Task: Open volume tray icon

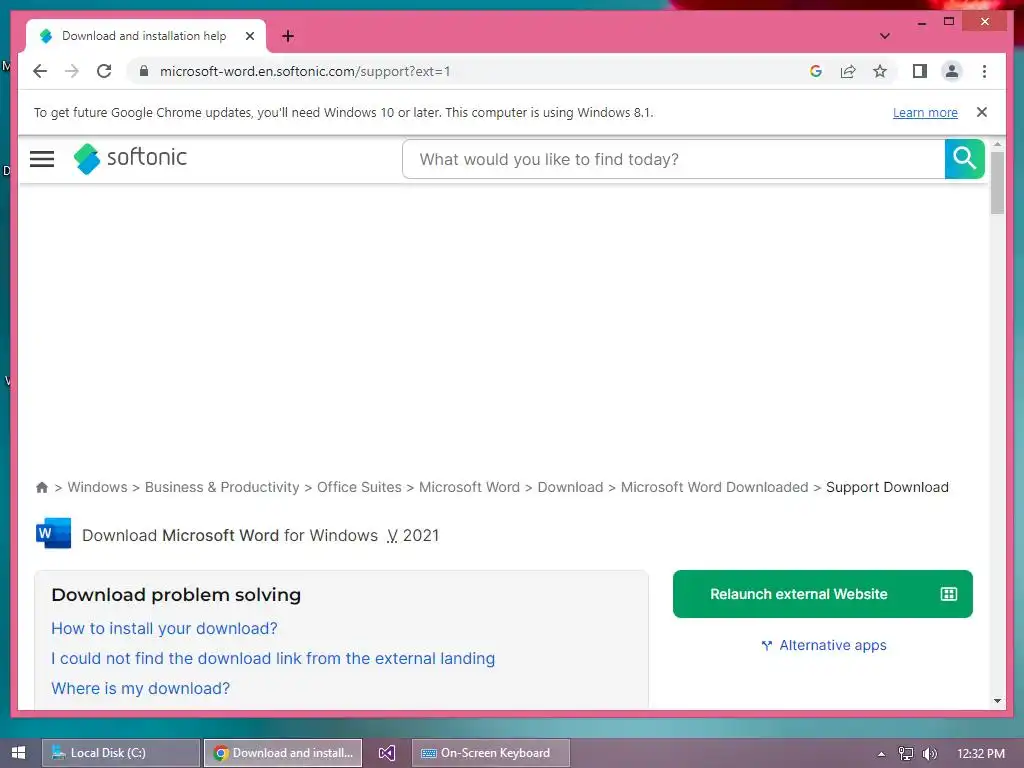Action: tap(929, 754)
